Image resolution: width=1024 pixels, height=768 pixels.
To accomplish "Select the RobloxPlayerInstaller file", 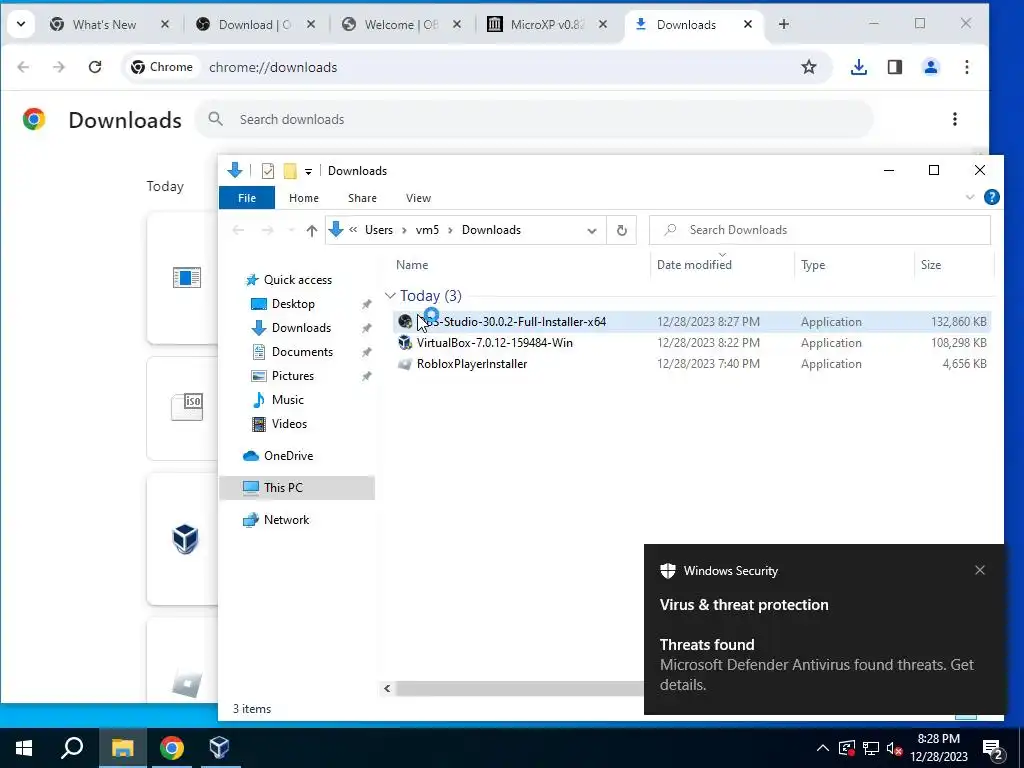I will pyautogui.click(x=692, y=364).
